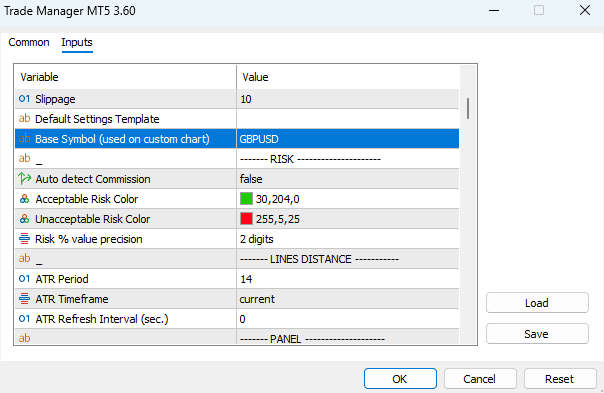The height and width of the screenshot is (393, 604).
Task: Click the integer icon beside Slippage
Action: tap(24, 99)
